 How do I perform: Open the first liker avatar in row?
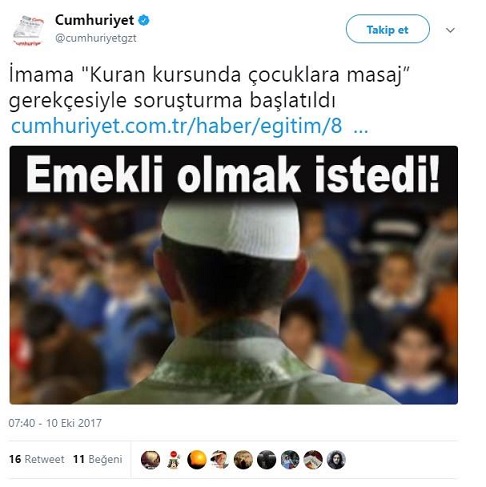(150, 460)
